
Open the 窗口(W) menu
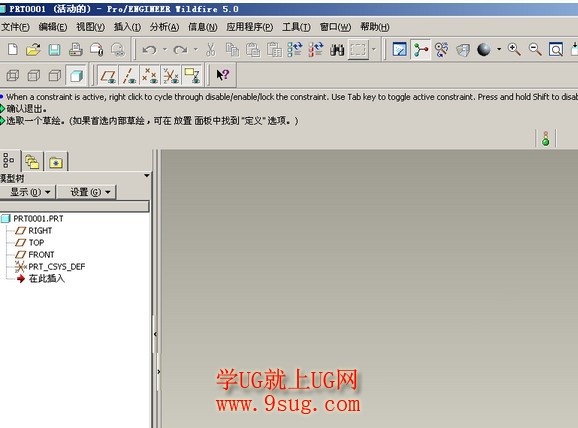click(335, 27)
